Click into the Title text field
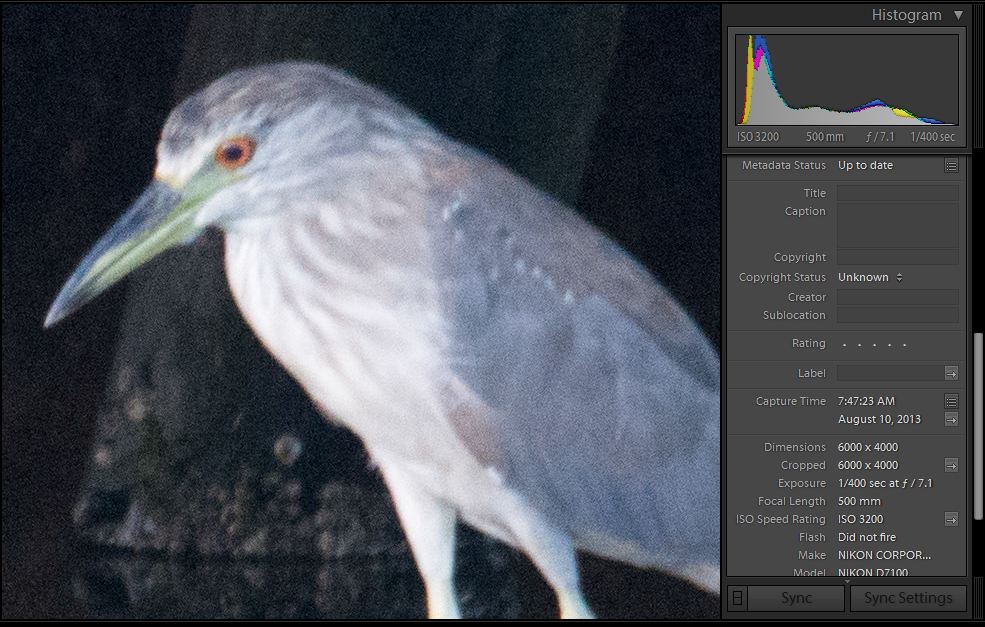The height and width of the screenshot is (627, 985). pos(897,193)
